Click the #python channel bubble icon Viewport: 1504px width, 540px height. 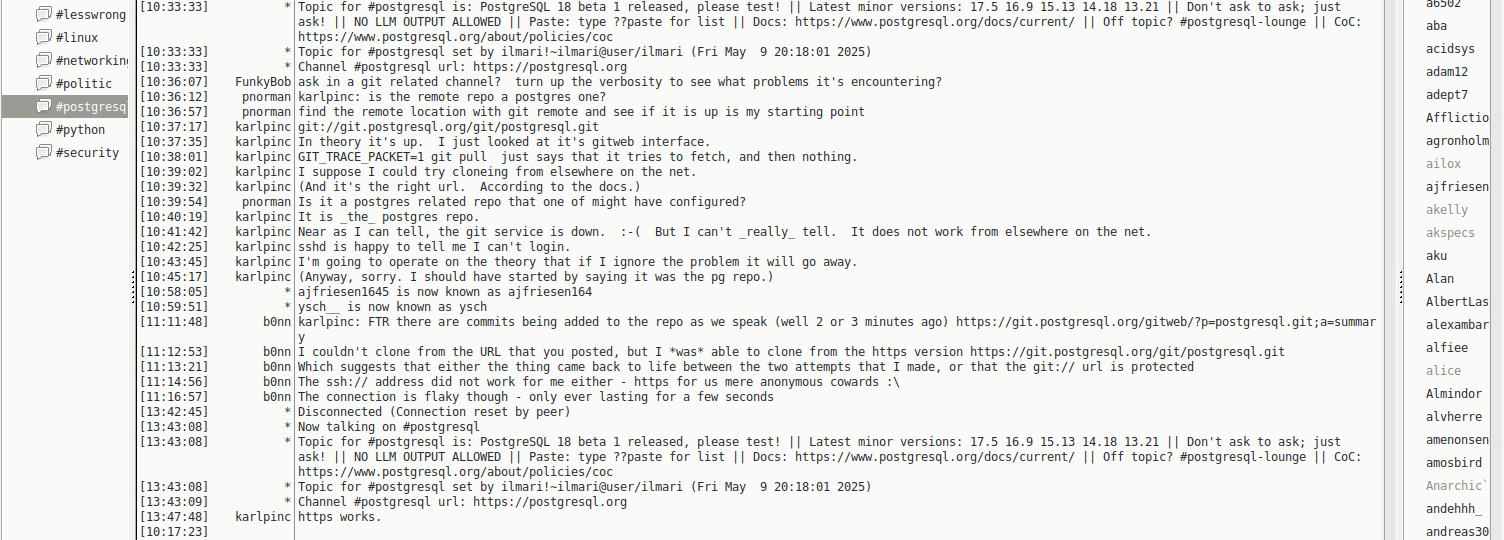coord(43,130)
